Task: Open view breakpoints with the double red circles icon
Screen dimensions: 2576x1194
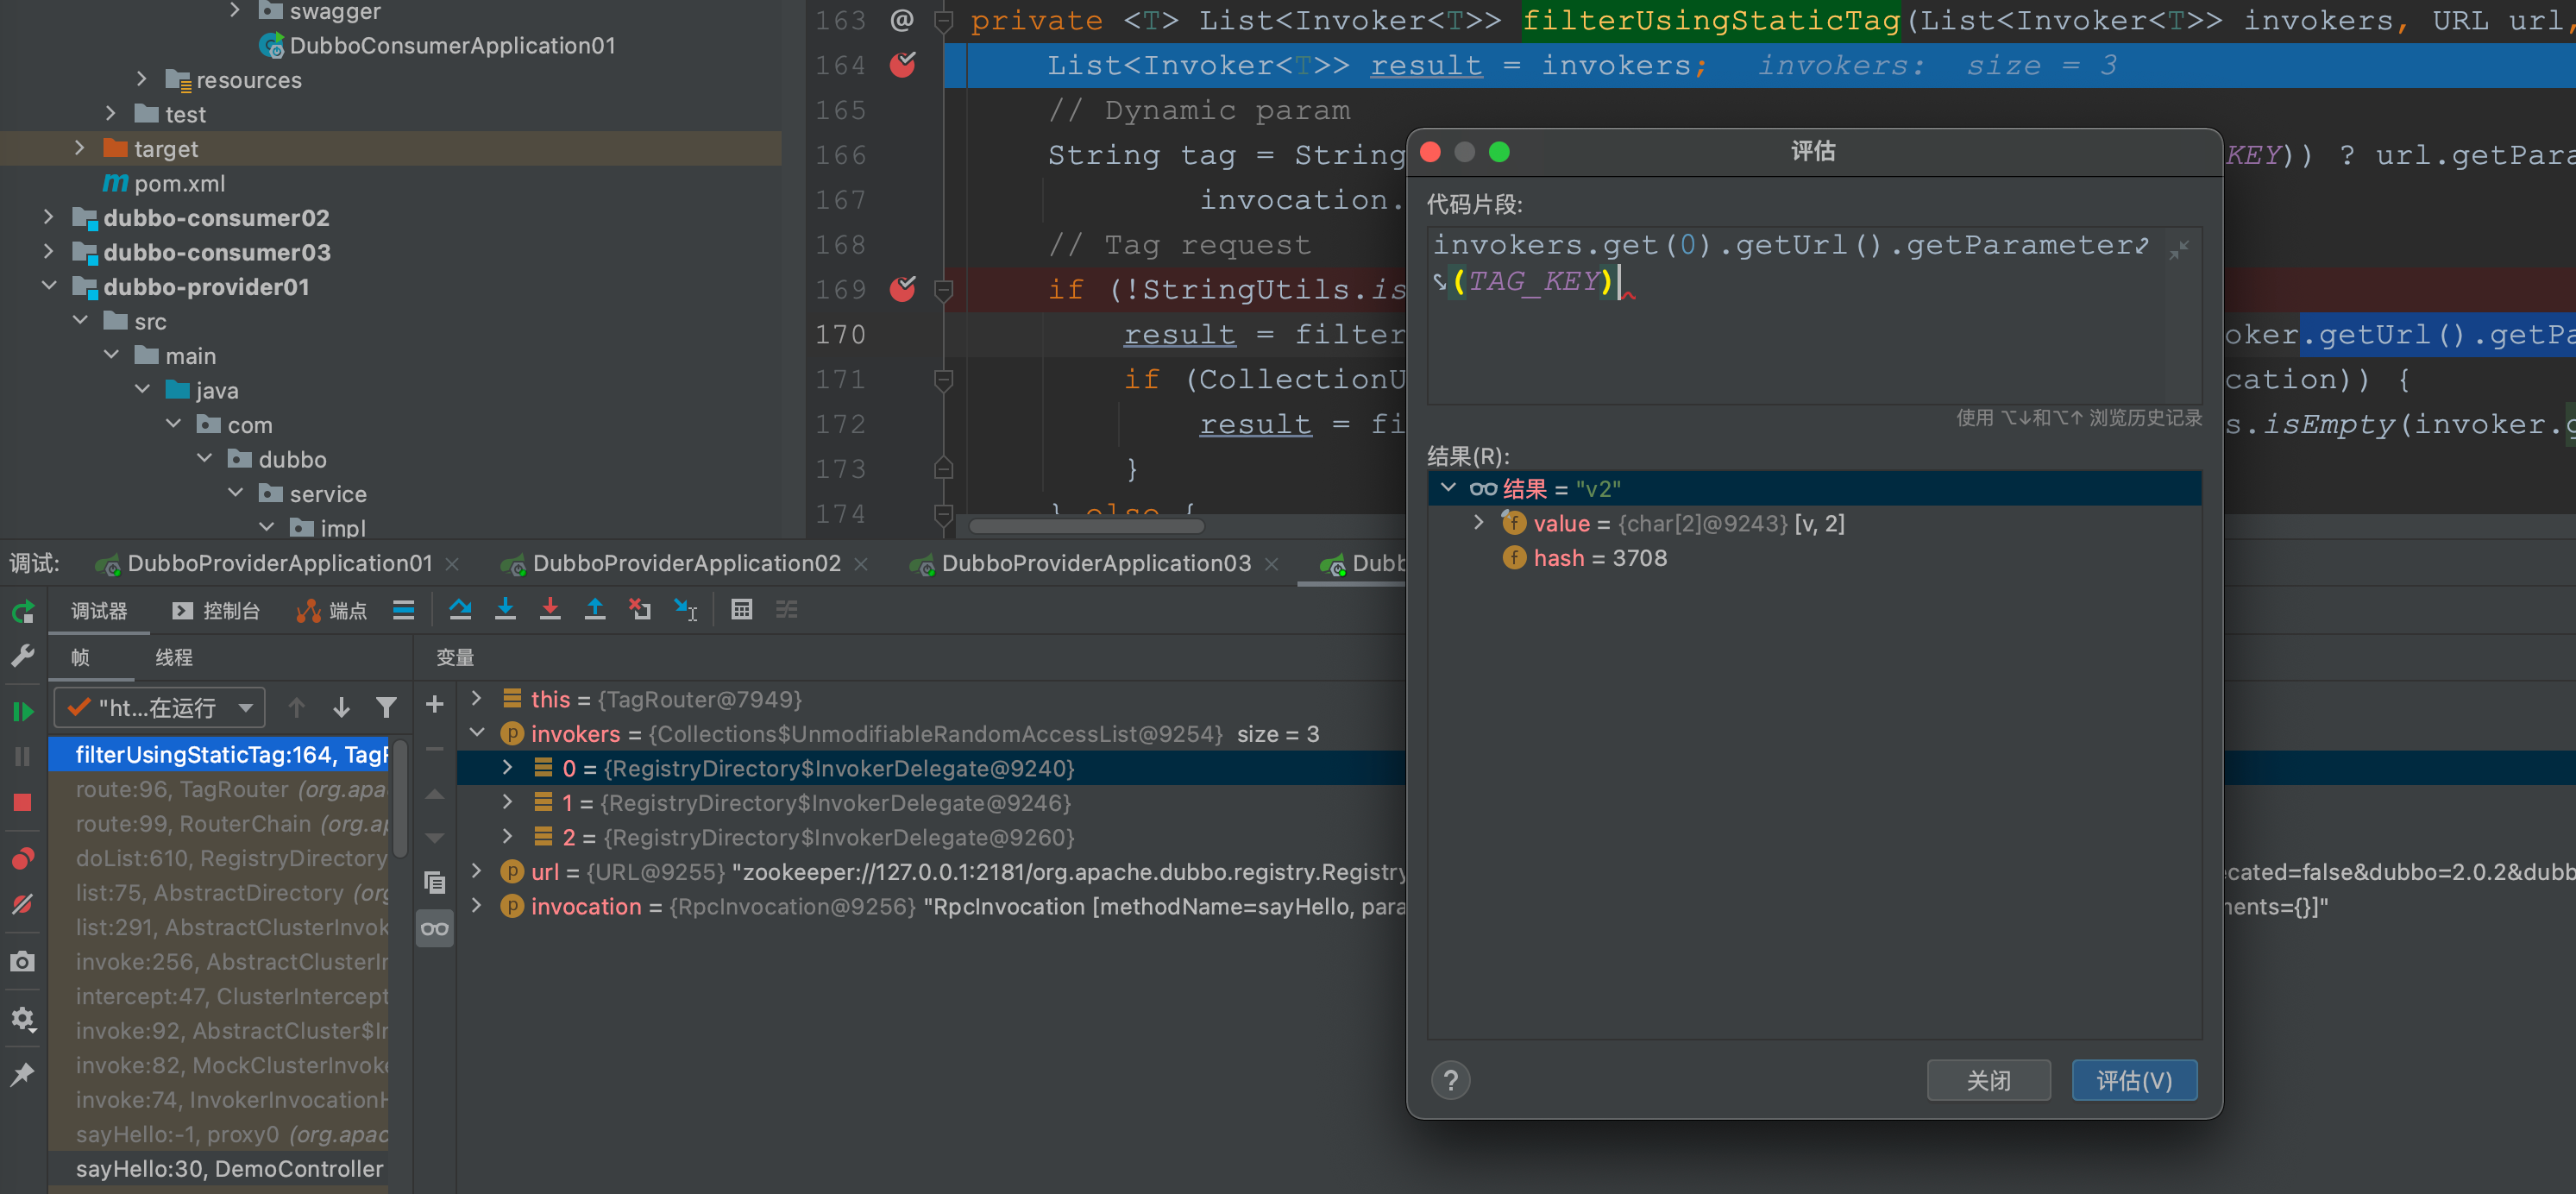Action: pyautogui.click(x=22, y=858)
